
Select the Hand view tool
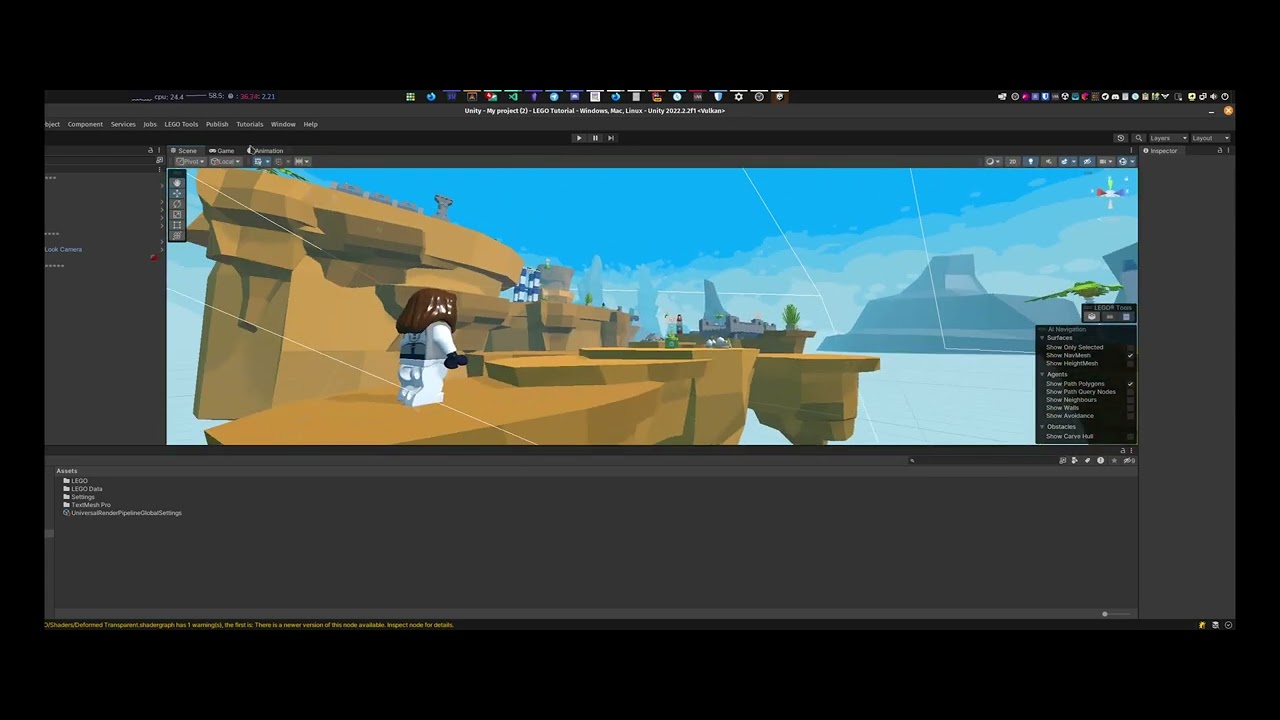177,182
